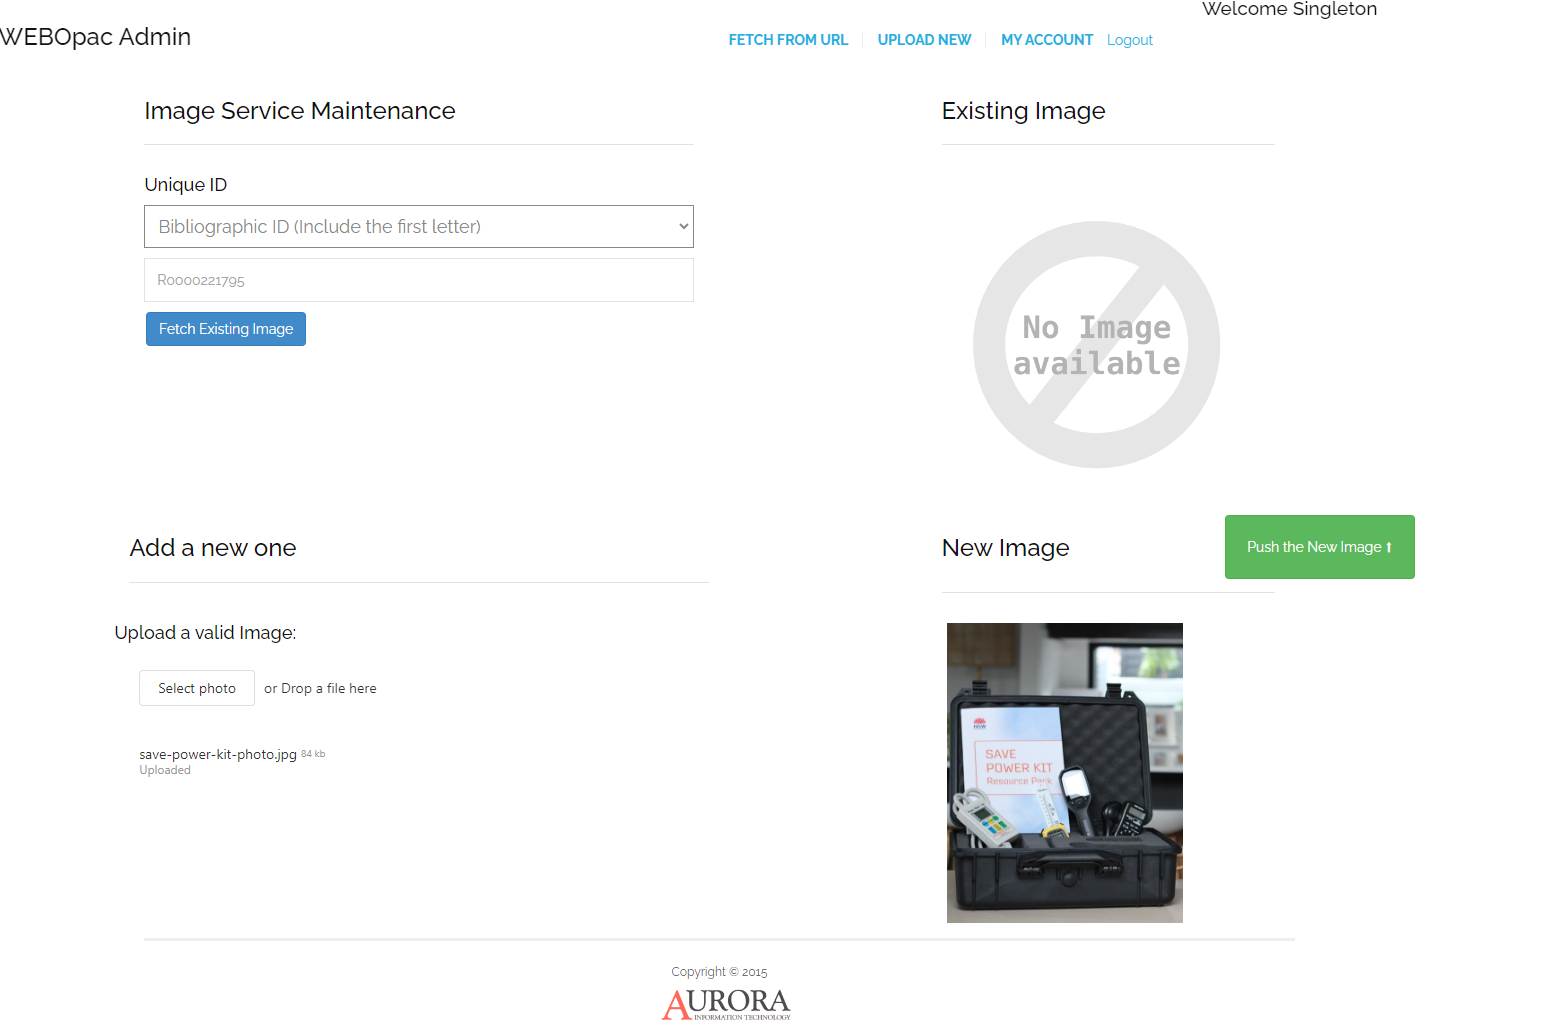Click the WEBOpac Admin site title
This screenshot has height=1023, width=1547.
(96, 37)
